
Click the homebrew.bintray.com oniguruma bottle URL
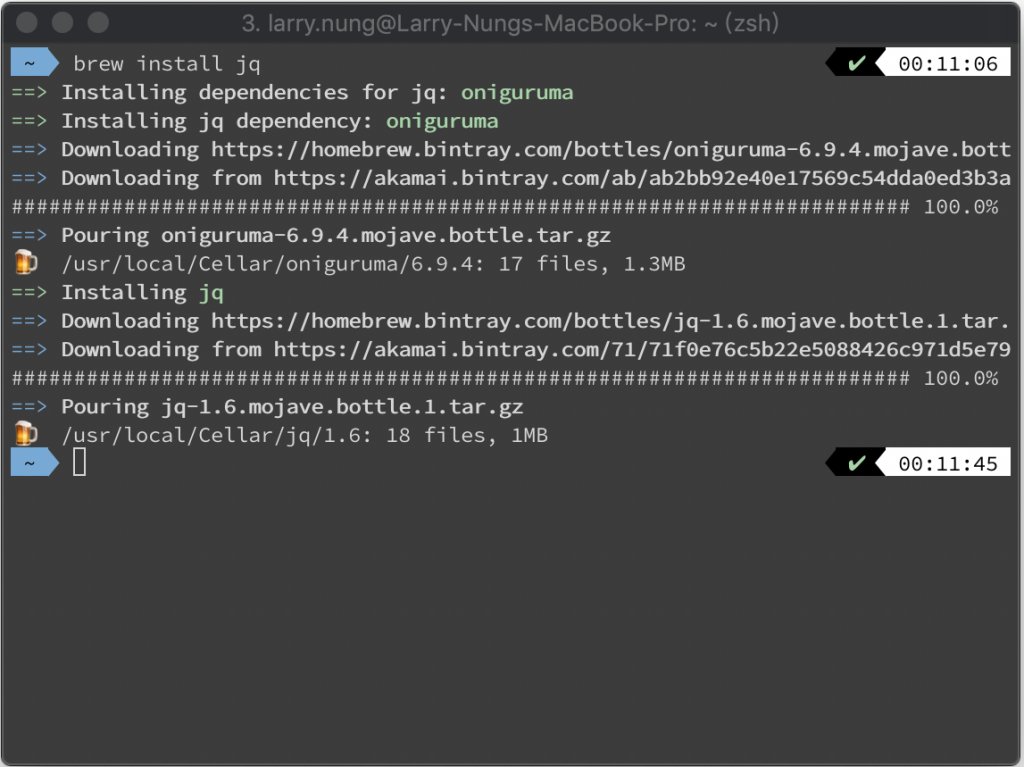611,150
